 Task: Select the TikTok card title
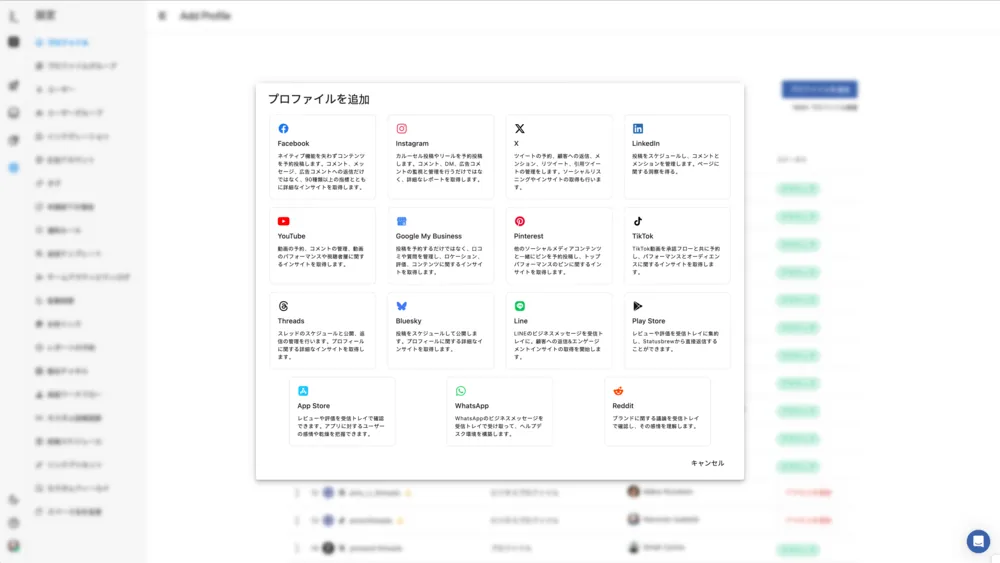point(642,236)
